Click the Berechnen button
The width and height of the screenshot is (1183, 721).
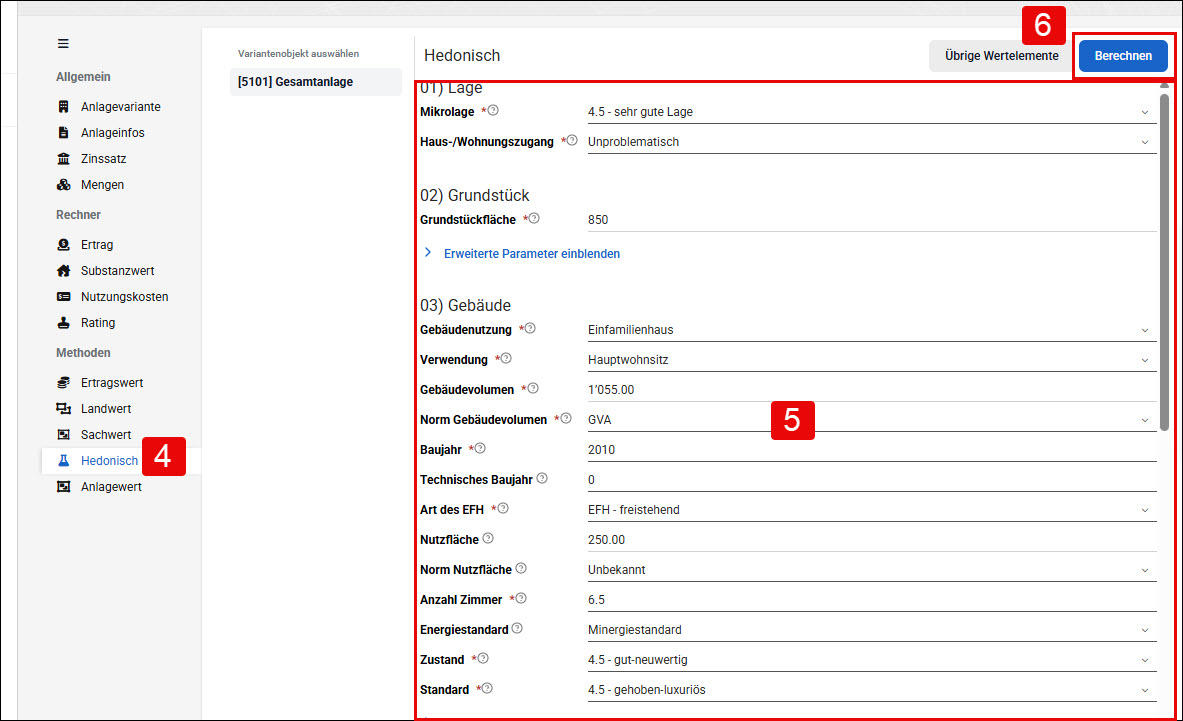[x=1123, y=56]
